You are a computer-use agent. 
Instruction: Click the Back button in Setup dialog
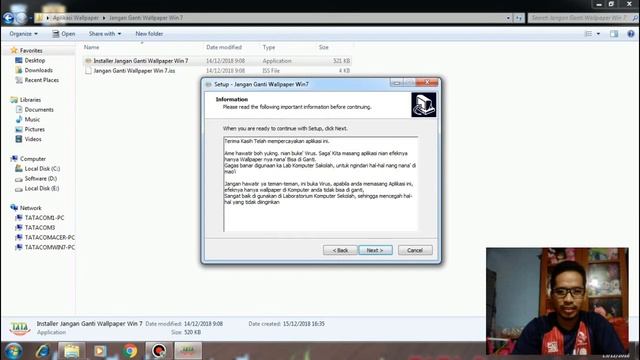click(340, 250)
